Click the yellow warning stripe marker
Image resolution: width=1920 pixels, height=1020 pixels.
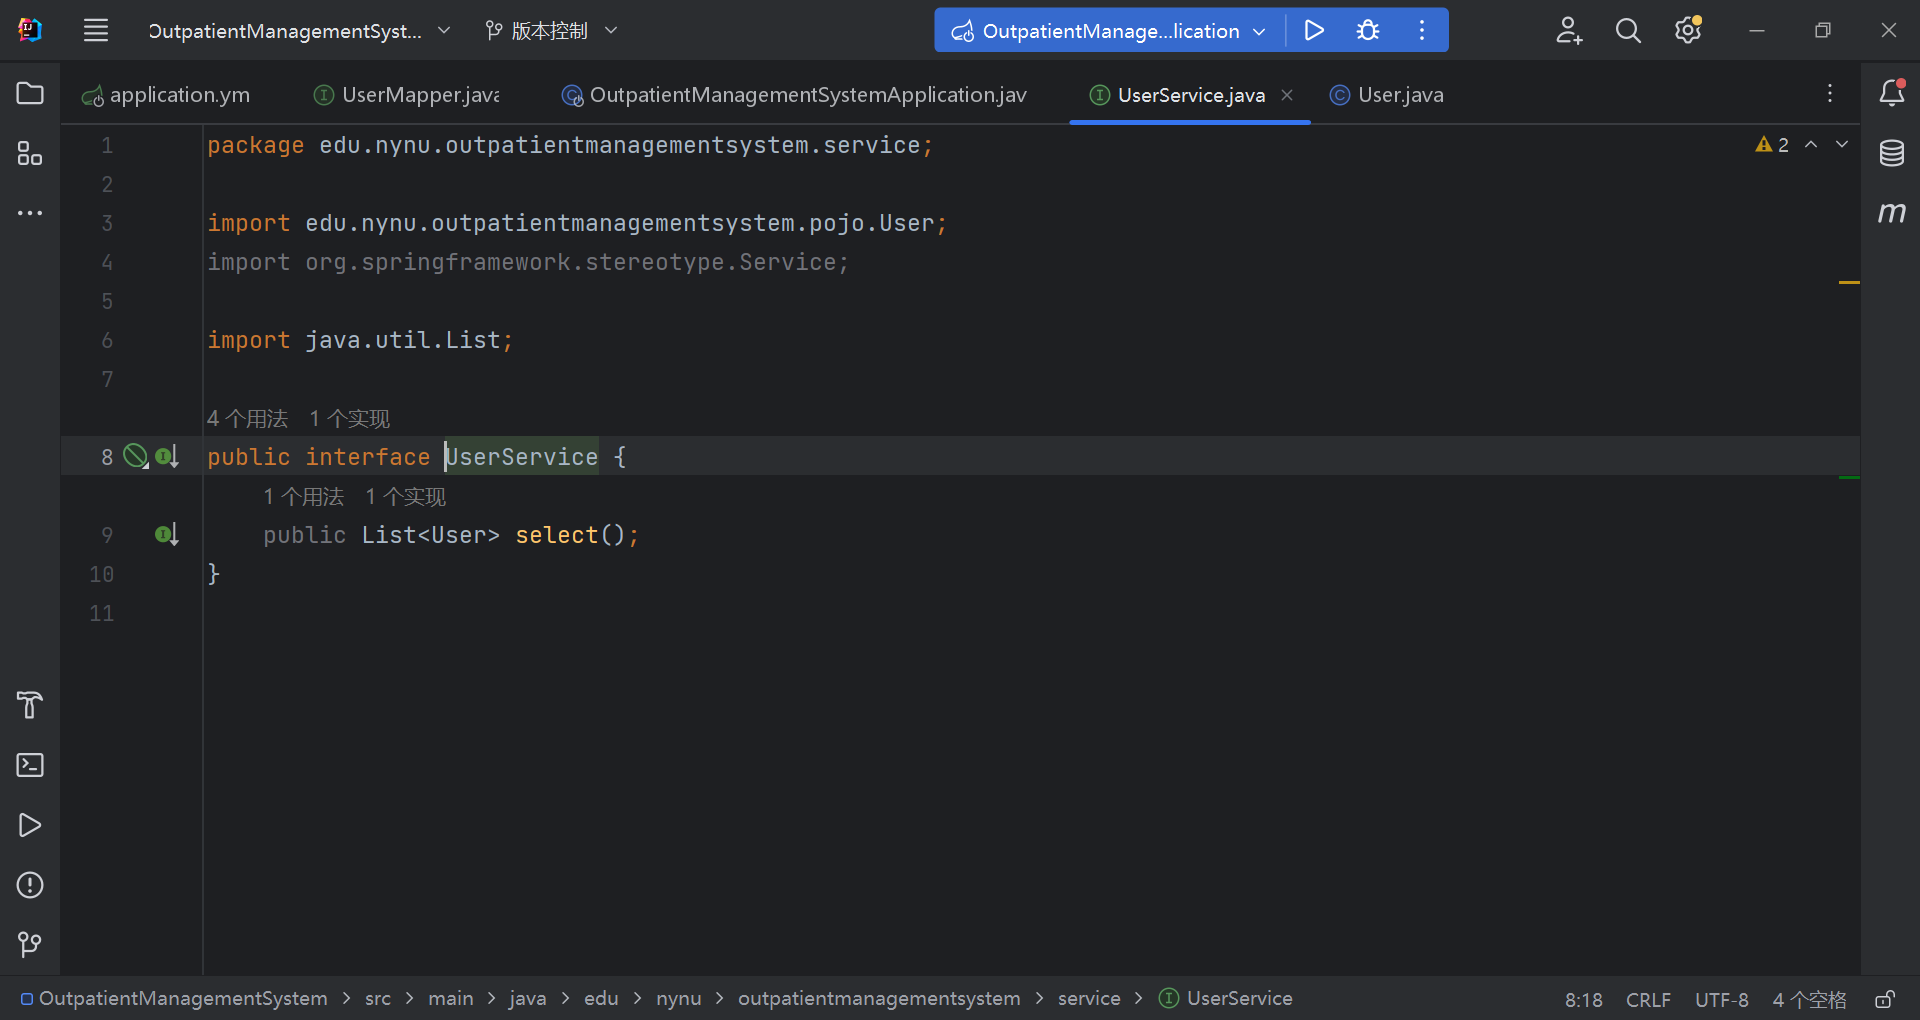[1849, 283]
